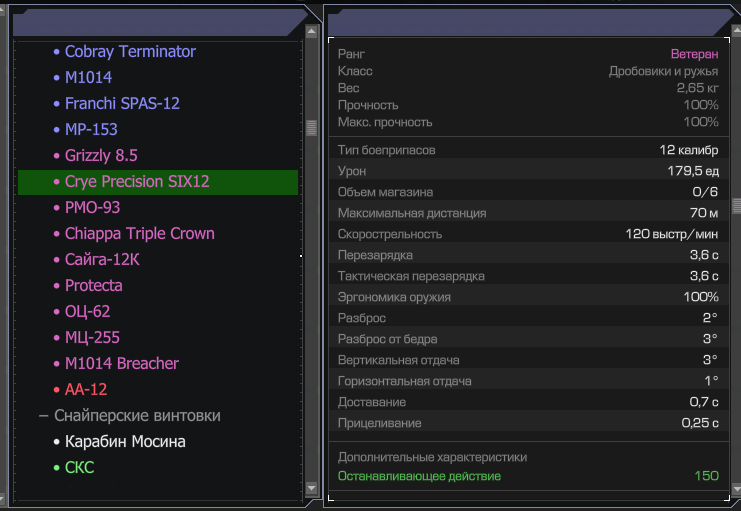
Task: Select ОЦ-62 weapon
Action: coord(87,312)
